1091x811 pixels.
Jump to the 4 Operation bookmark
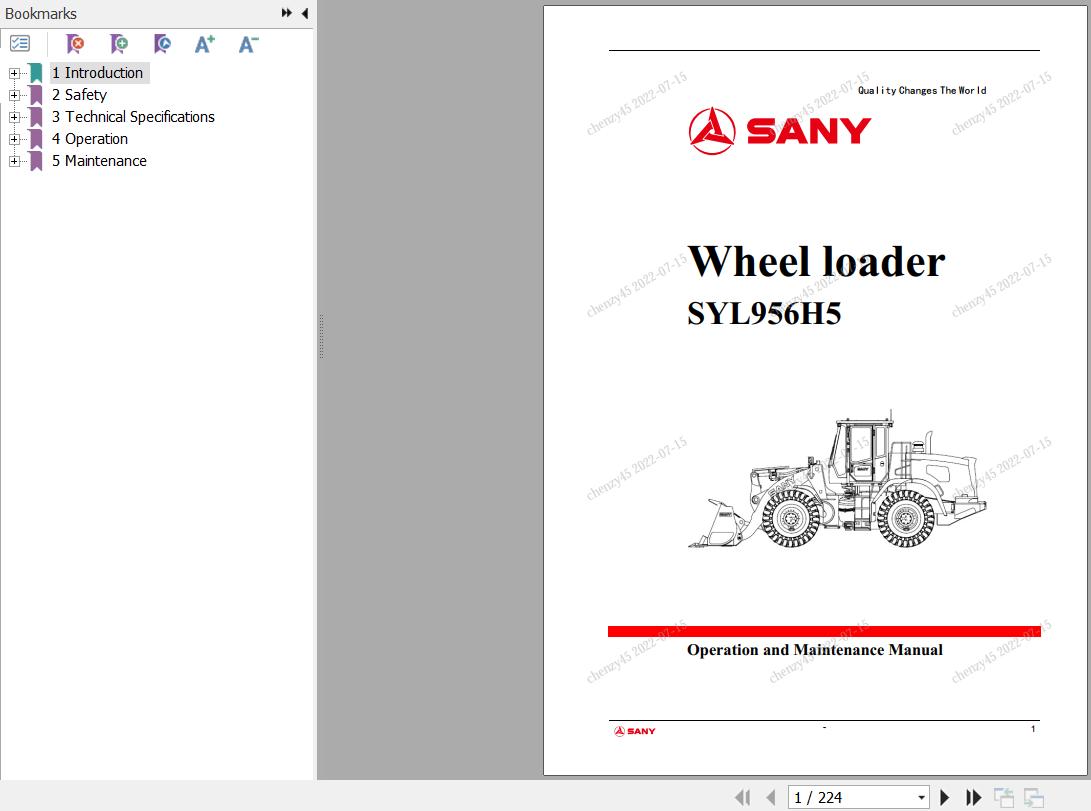point(90,139)
